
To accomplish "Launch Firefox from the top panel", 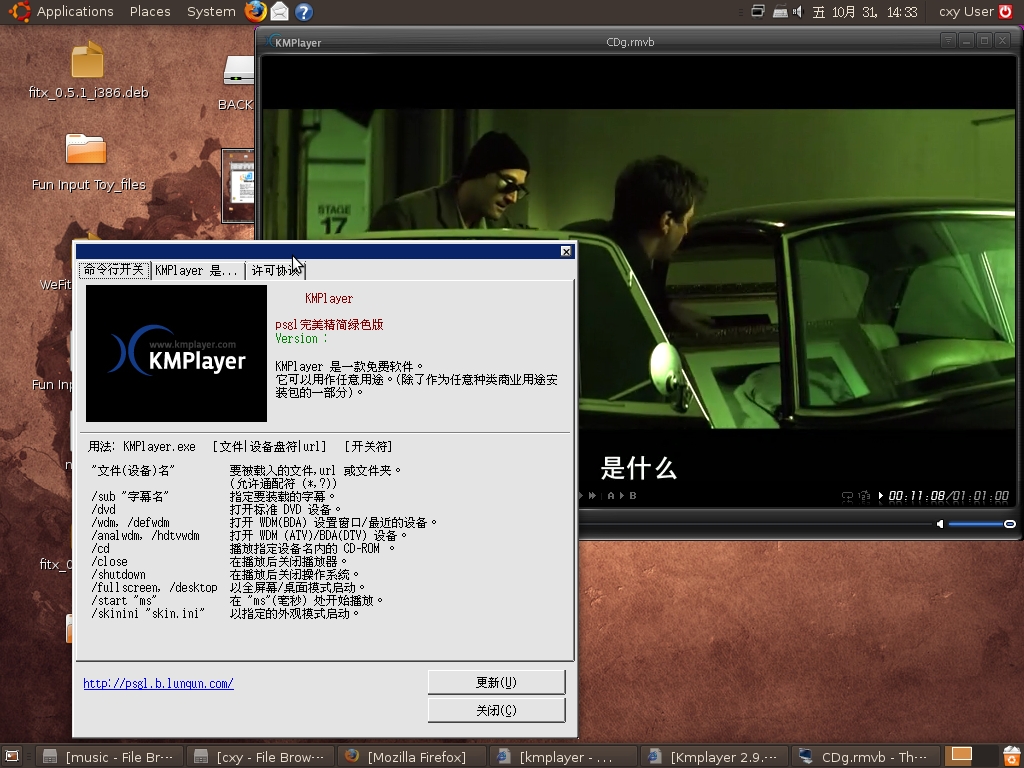I will pyautogui.click(x=255, y=12).
